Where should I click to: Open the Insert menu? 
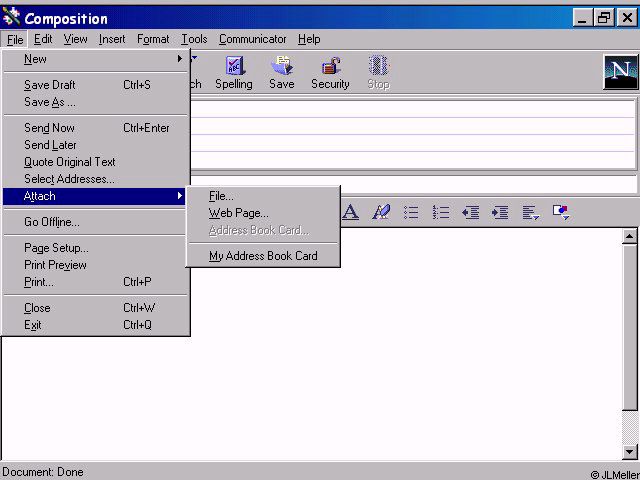(x=112, y=39)
